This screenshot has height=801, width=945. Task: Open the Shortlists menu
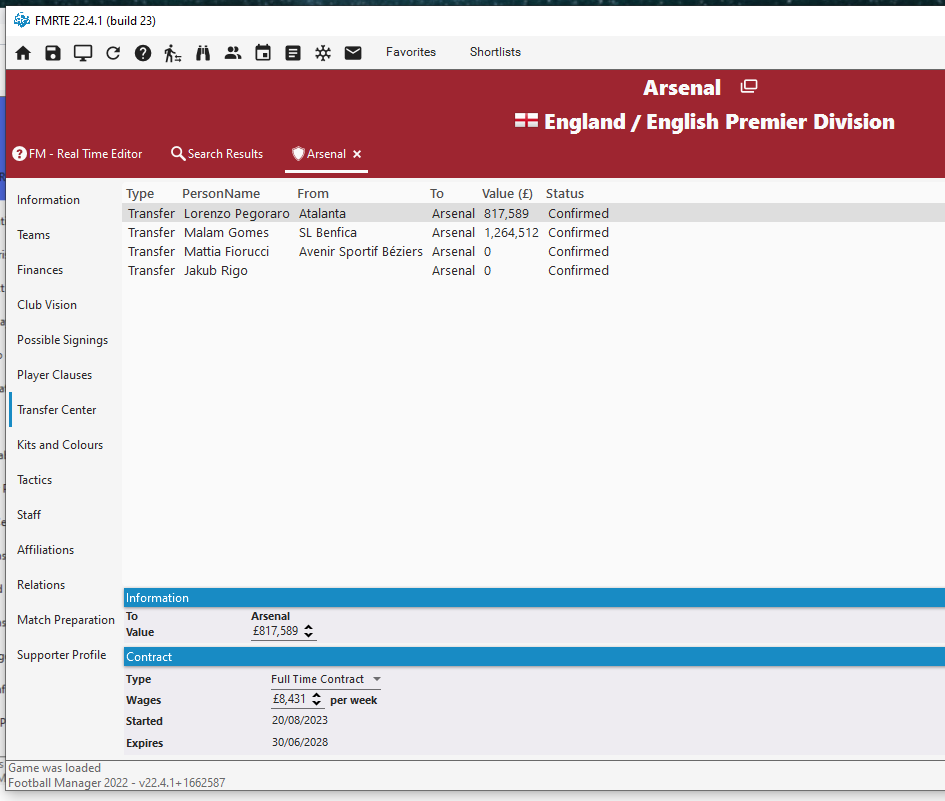[x=495, y=52]
